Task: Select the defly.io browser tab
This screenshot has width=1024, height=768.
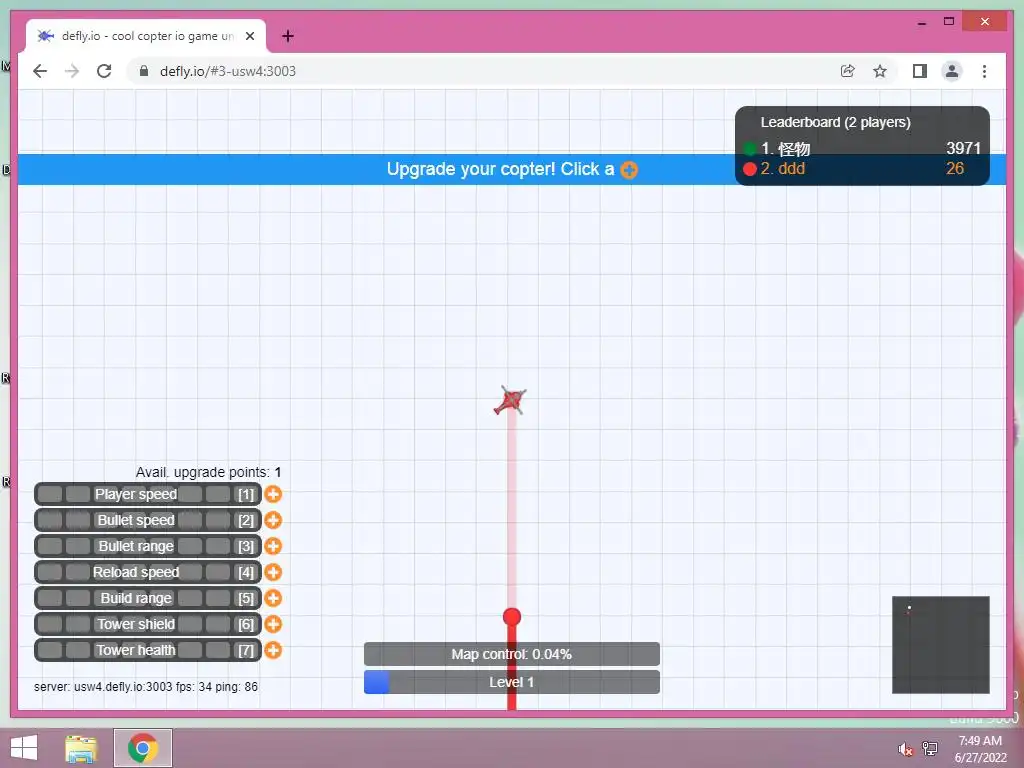Action: point(146,36)
